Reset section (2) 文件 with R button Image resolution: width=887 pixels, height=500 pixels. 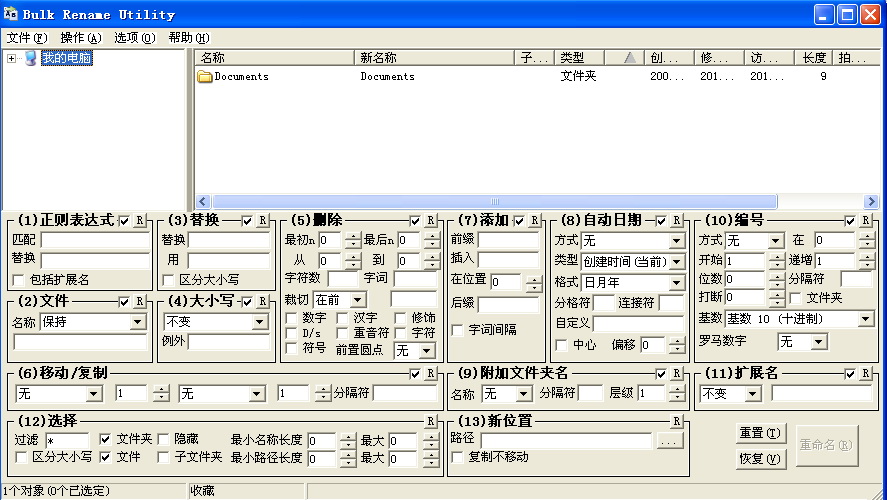(139, 301)
